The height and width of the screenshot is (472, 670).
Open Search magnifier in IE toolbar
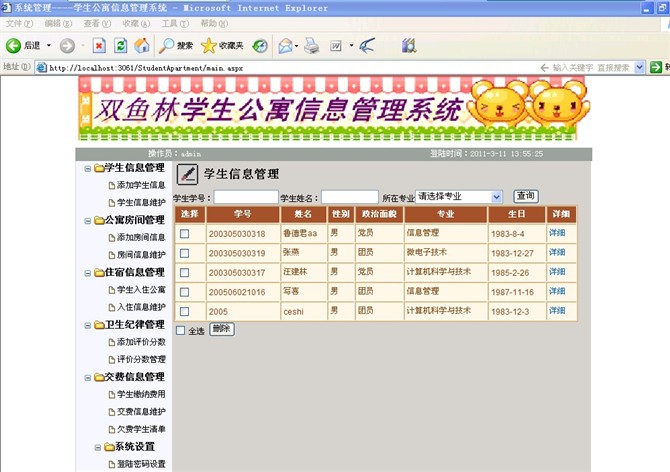pos(166,45)
